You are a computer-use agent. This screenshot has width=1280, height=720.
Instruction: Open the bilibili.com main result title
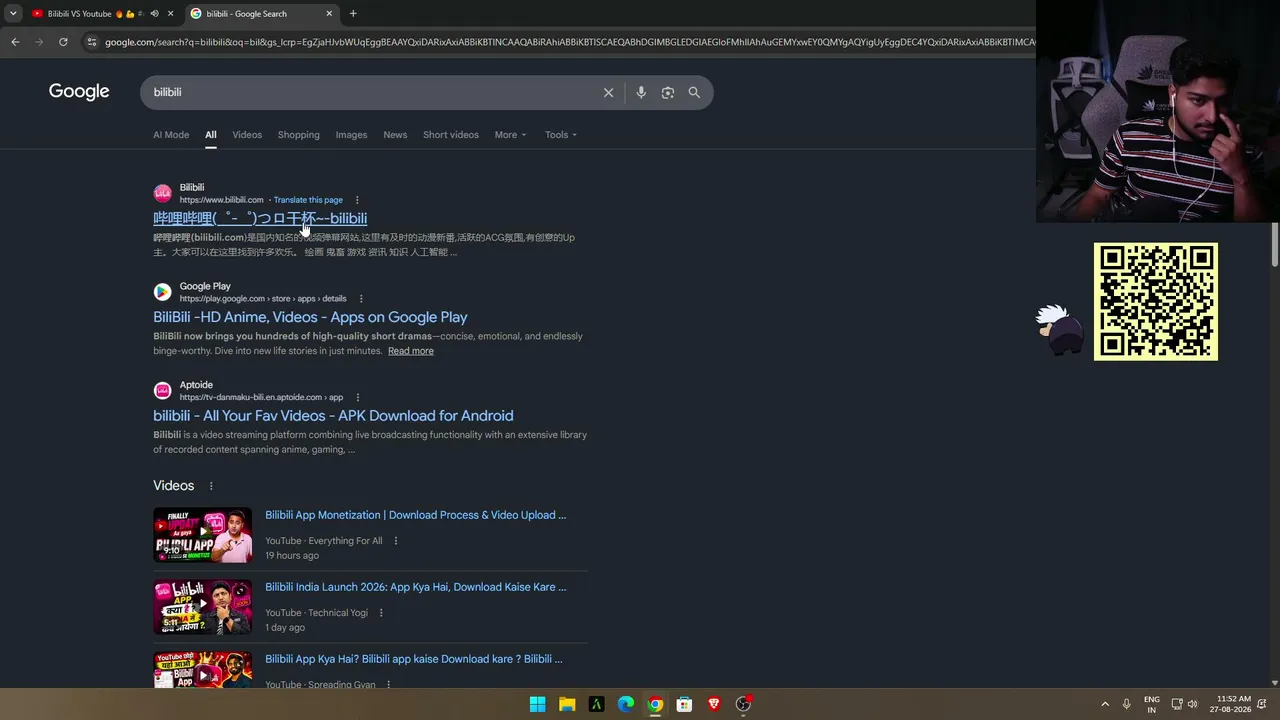(x=260, y=218)
